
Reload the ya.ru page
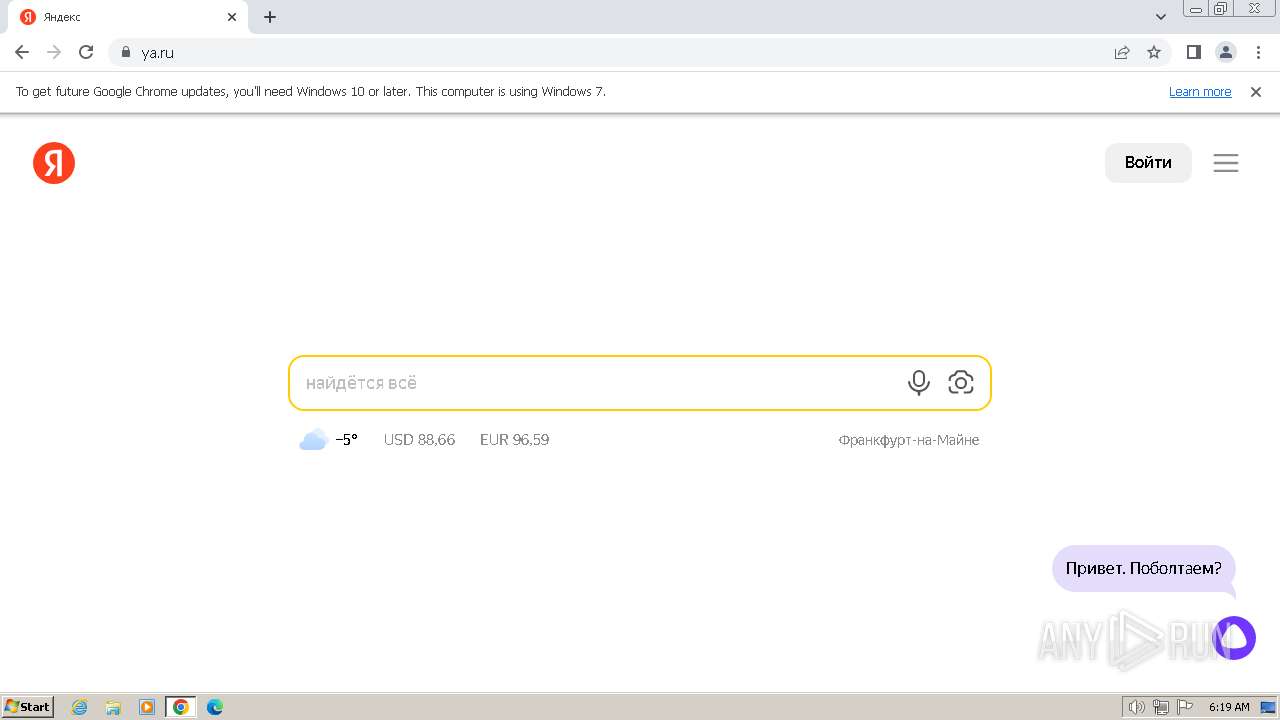coord(86,52)
